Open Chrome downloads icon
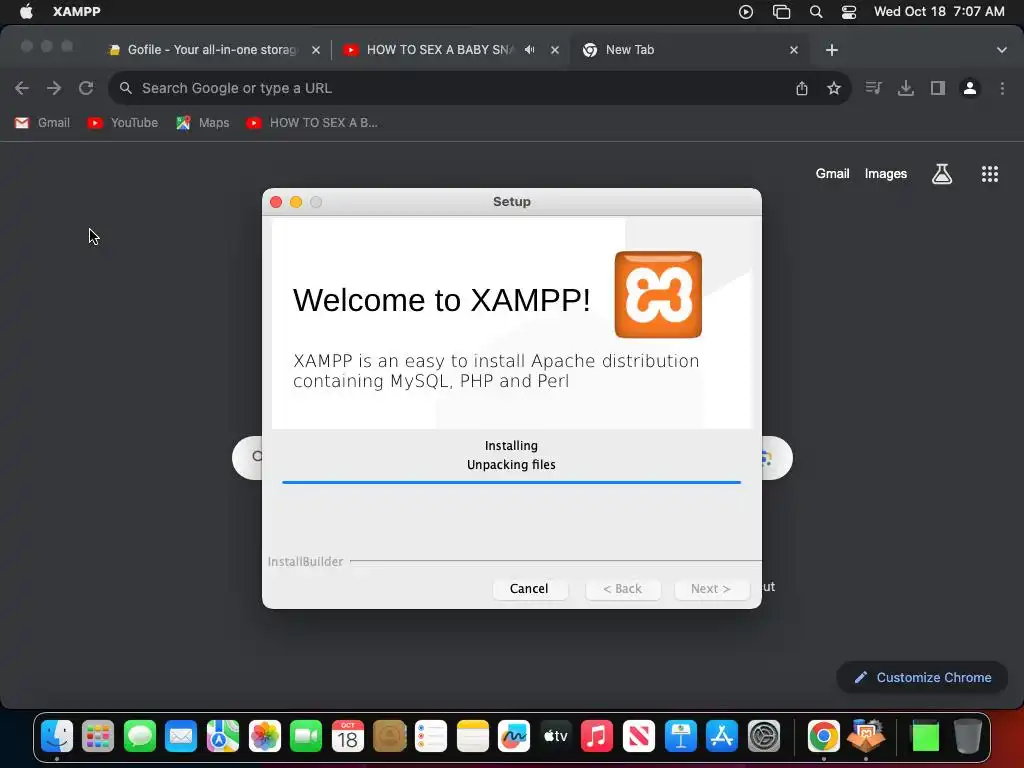 tap(906, 88)
